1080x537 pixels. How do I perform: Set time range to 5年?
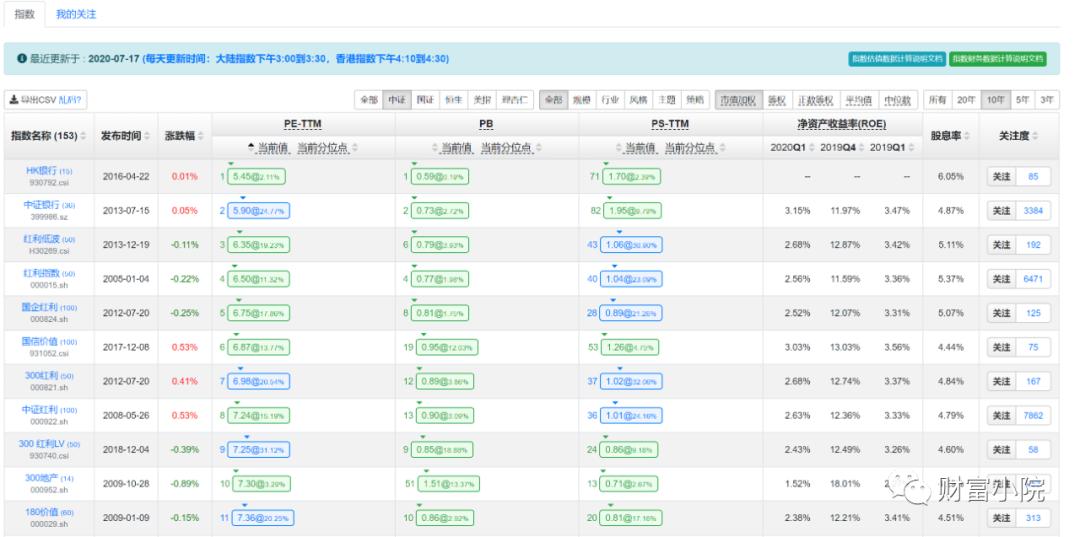coord(1022,100)
